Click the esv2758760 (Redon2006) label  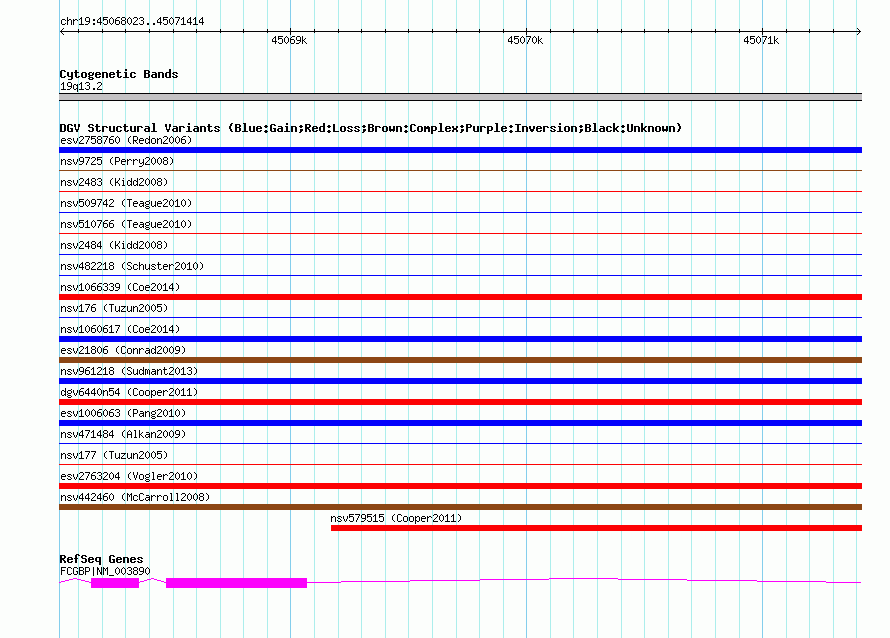click(x=126, y=140)
